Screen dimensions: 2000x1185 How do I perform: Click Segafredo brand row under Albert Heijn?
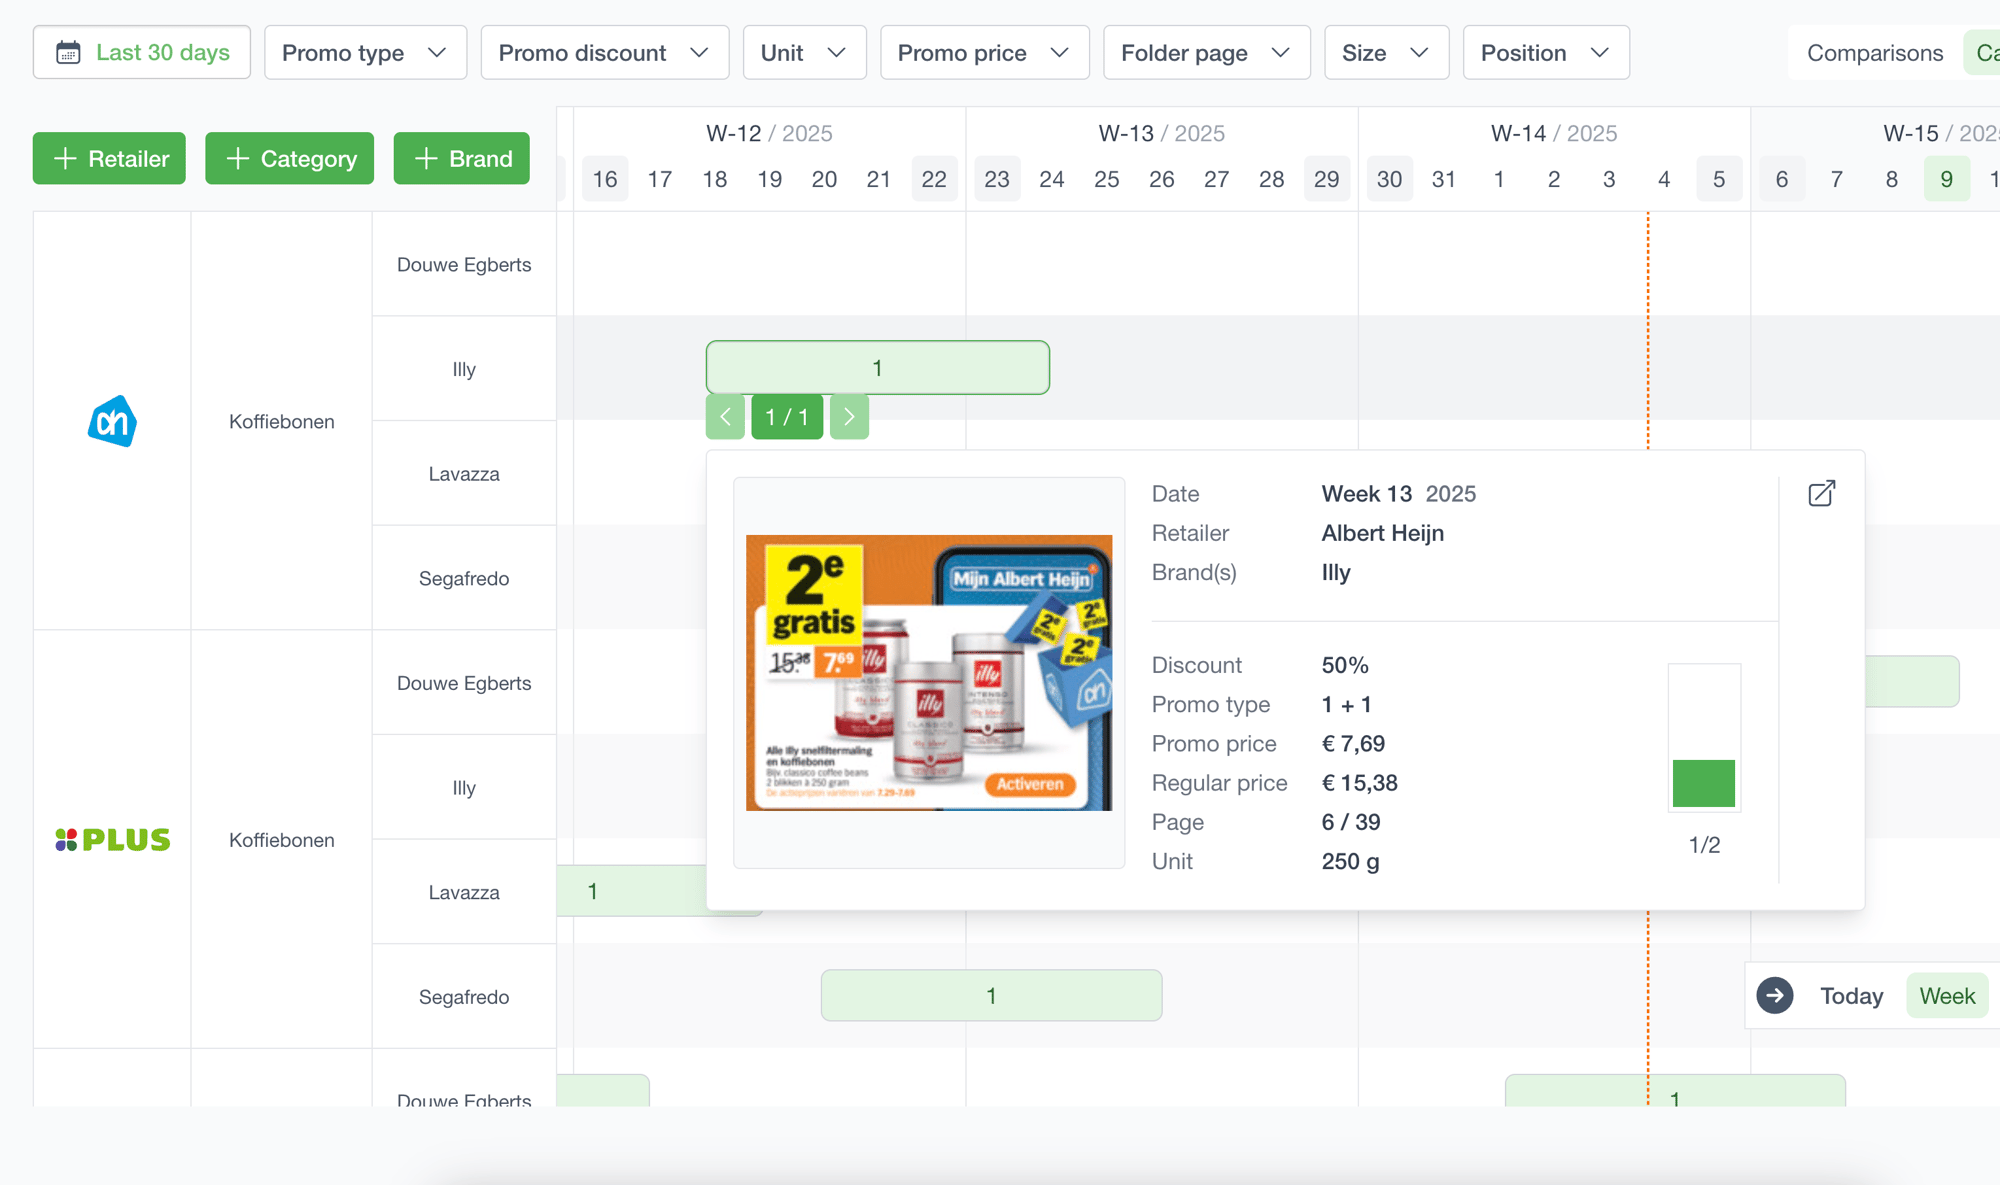464,578
